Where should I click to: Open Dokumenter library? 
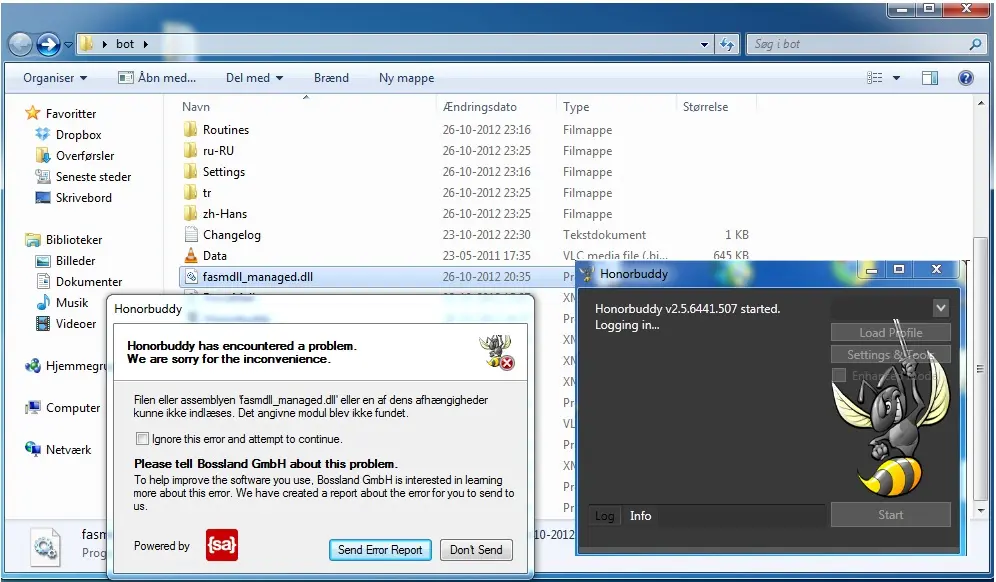click(79, 281)
